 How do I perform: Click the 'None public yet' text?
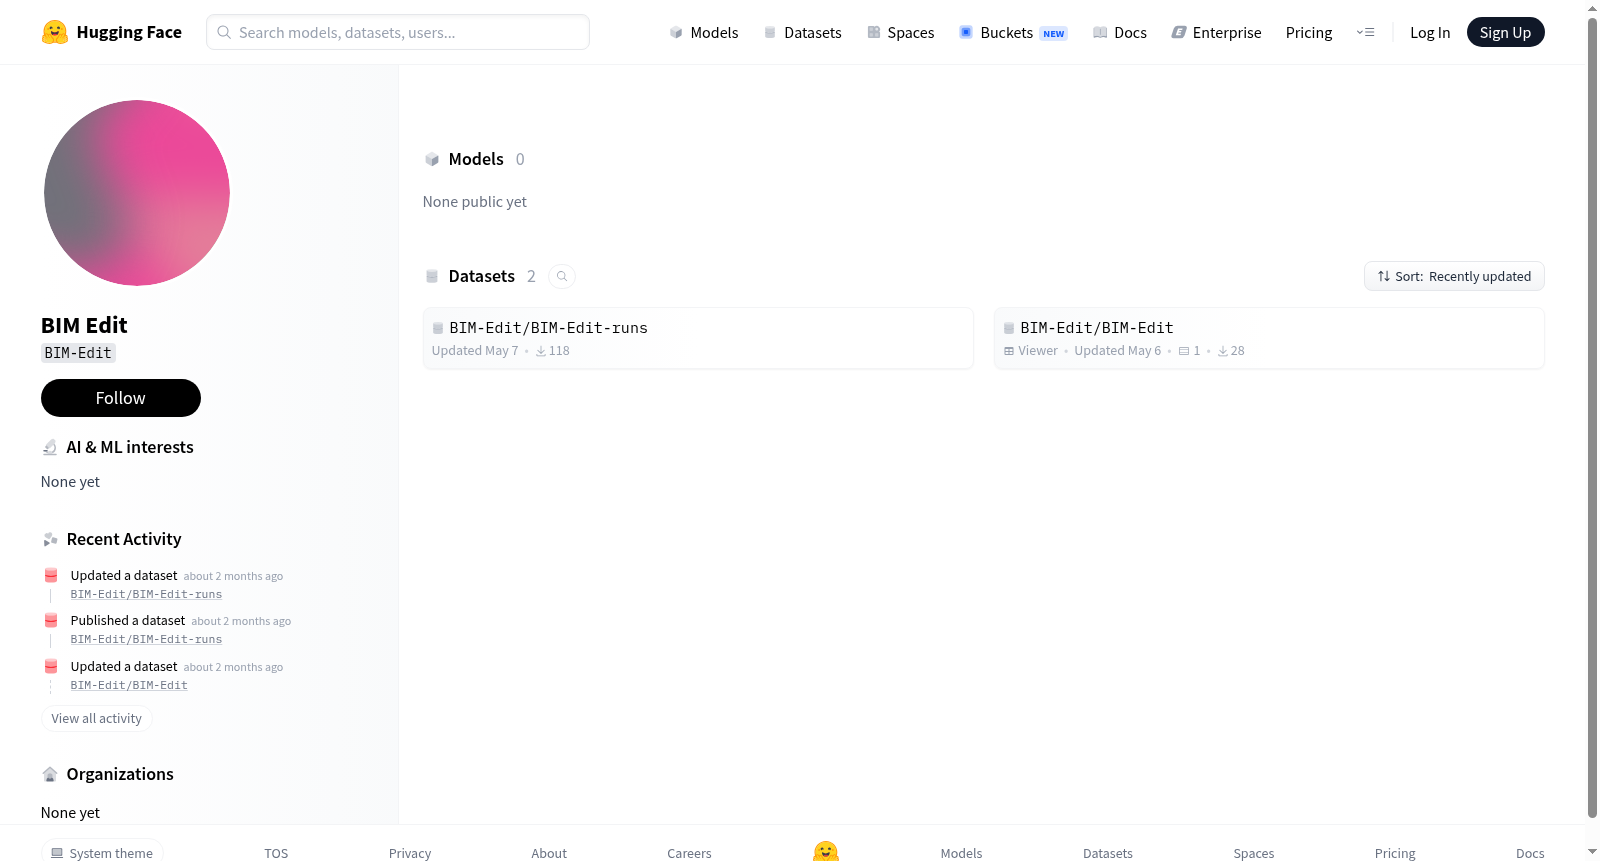[475, 202]
